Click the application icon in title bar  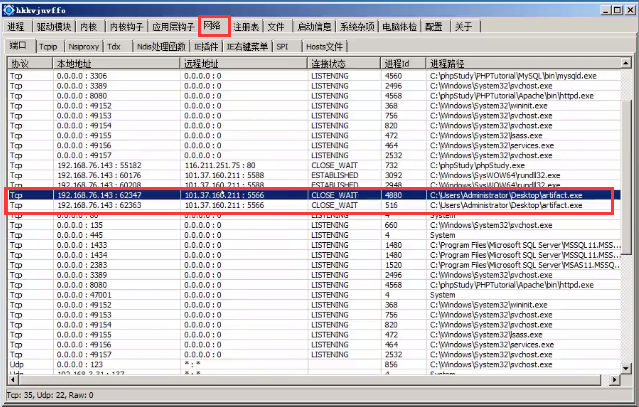tap(9, 9)
